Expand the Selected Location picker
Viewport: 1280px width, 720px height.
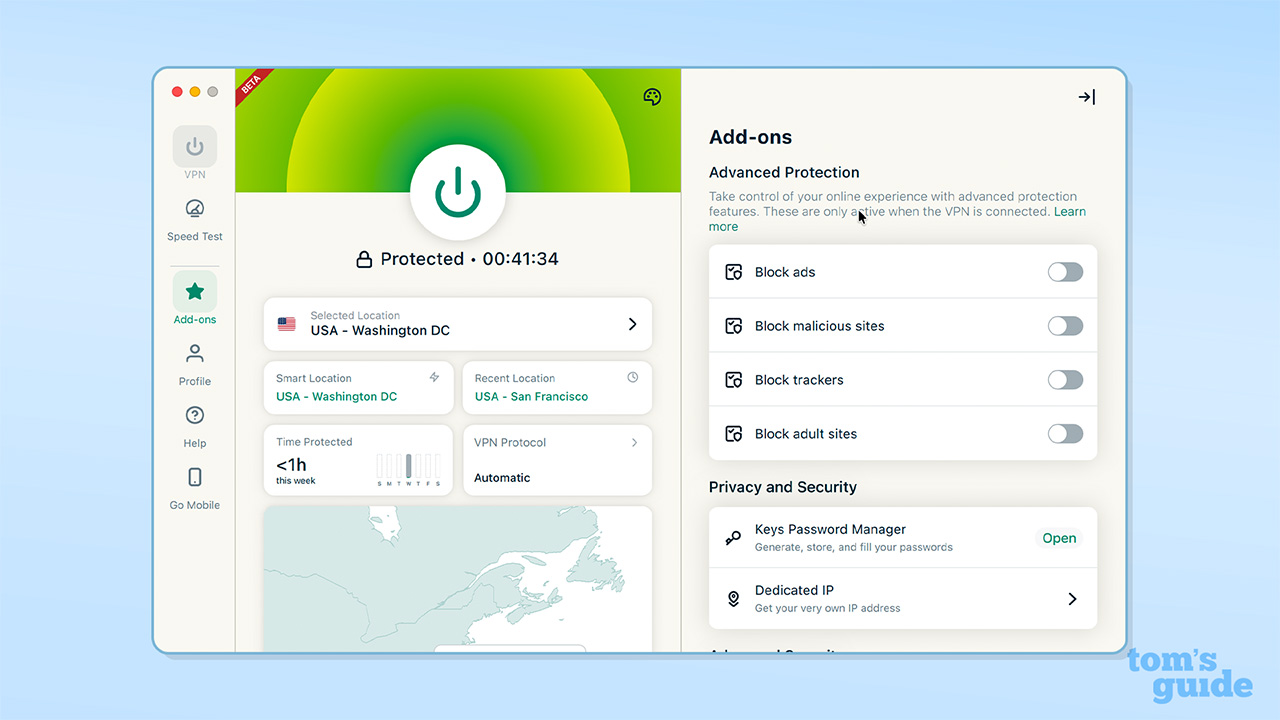tap(632, 324)
